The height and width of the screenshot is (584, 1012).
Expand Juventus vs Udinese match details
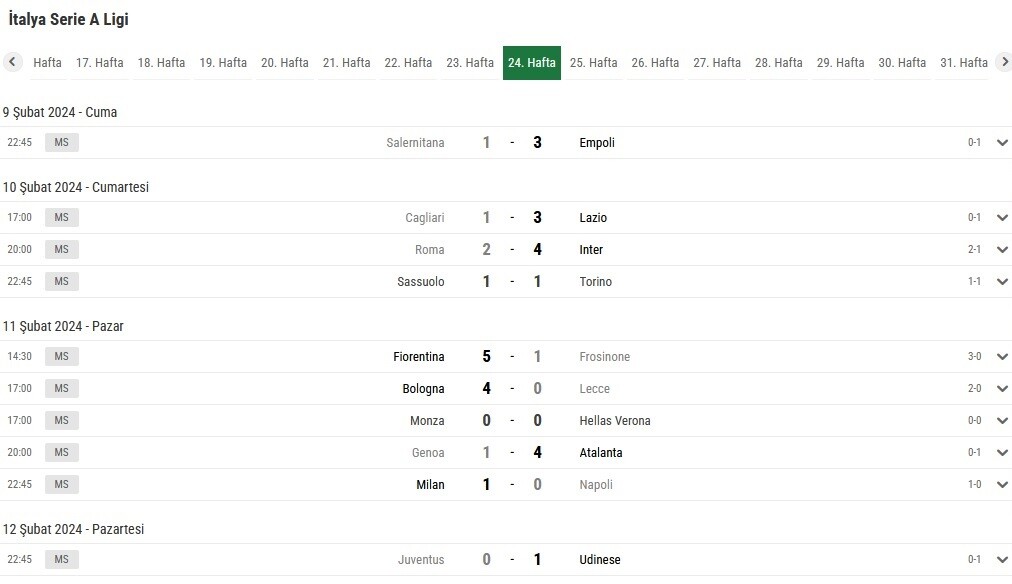[x=1002, y=559]
